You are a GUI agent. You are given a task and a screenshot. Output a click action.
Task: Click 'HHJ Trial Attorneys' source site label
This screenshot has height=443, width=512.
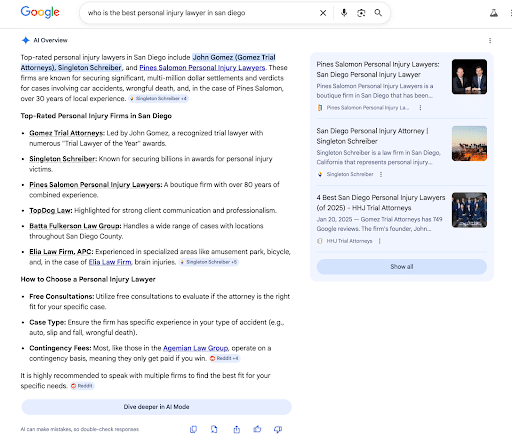point(349,241)
